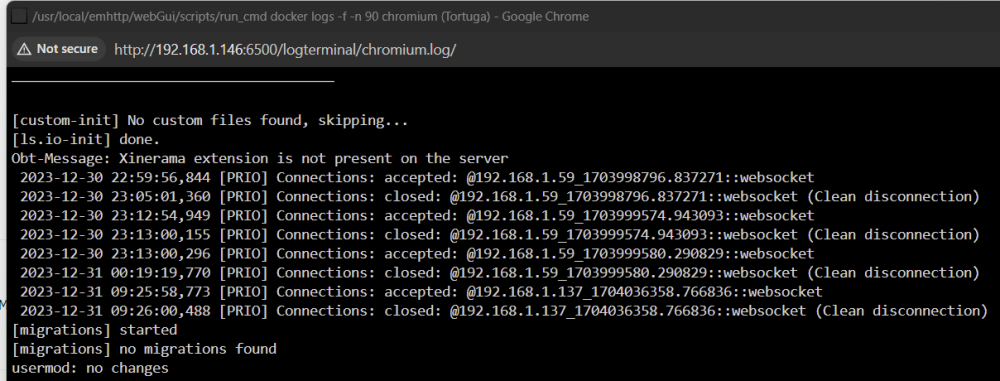This screenshot has height=381, width=1000.
Task: Open the Not secure site info chip
Action: (x=58, y=49)
